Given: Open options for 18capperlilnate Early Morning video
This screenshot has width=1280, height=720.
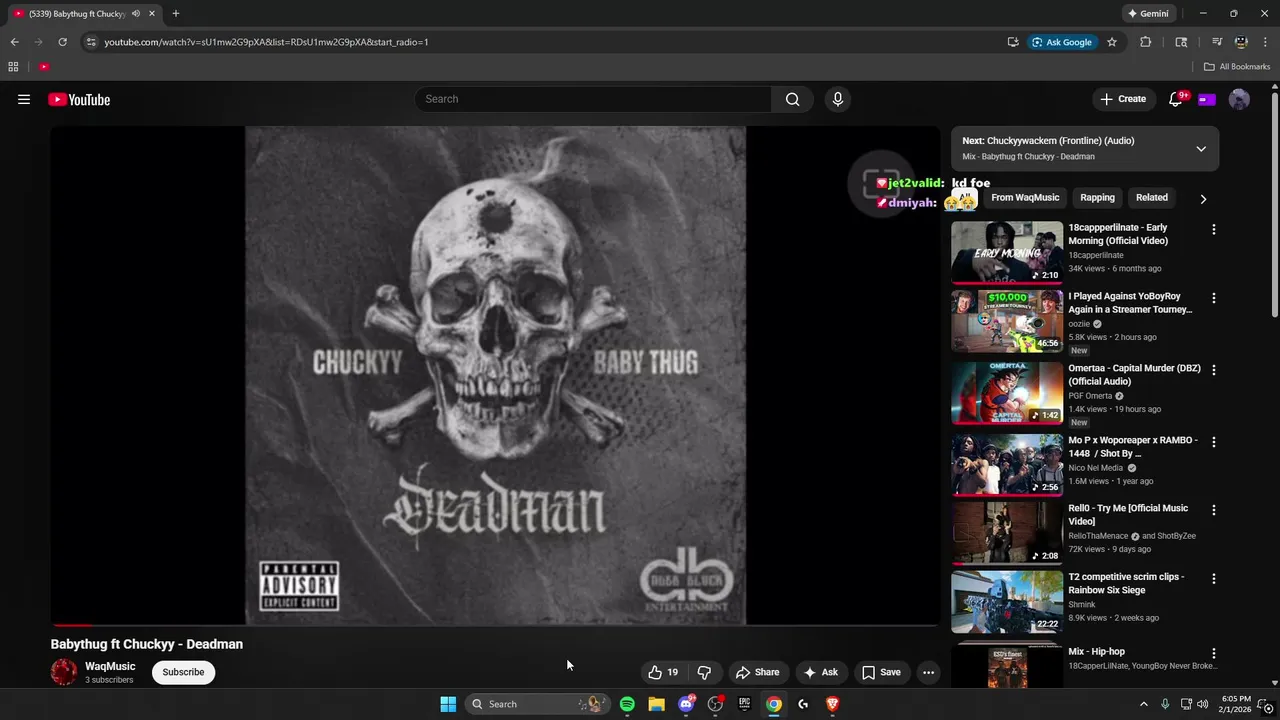Looking at the screenshot, I should coord(1214,229).
